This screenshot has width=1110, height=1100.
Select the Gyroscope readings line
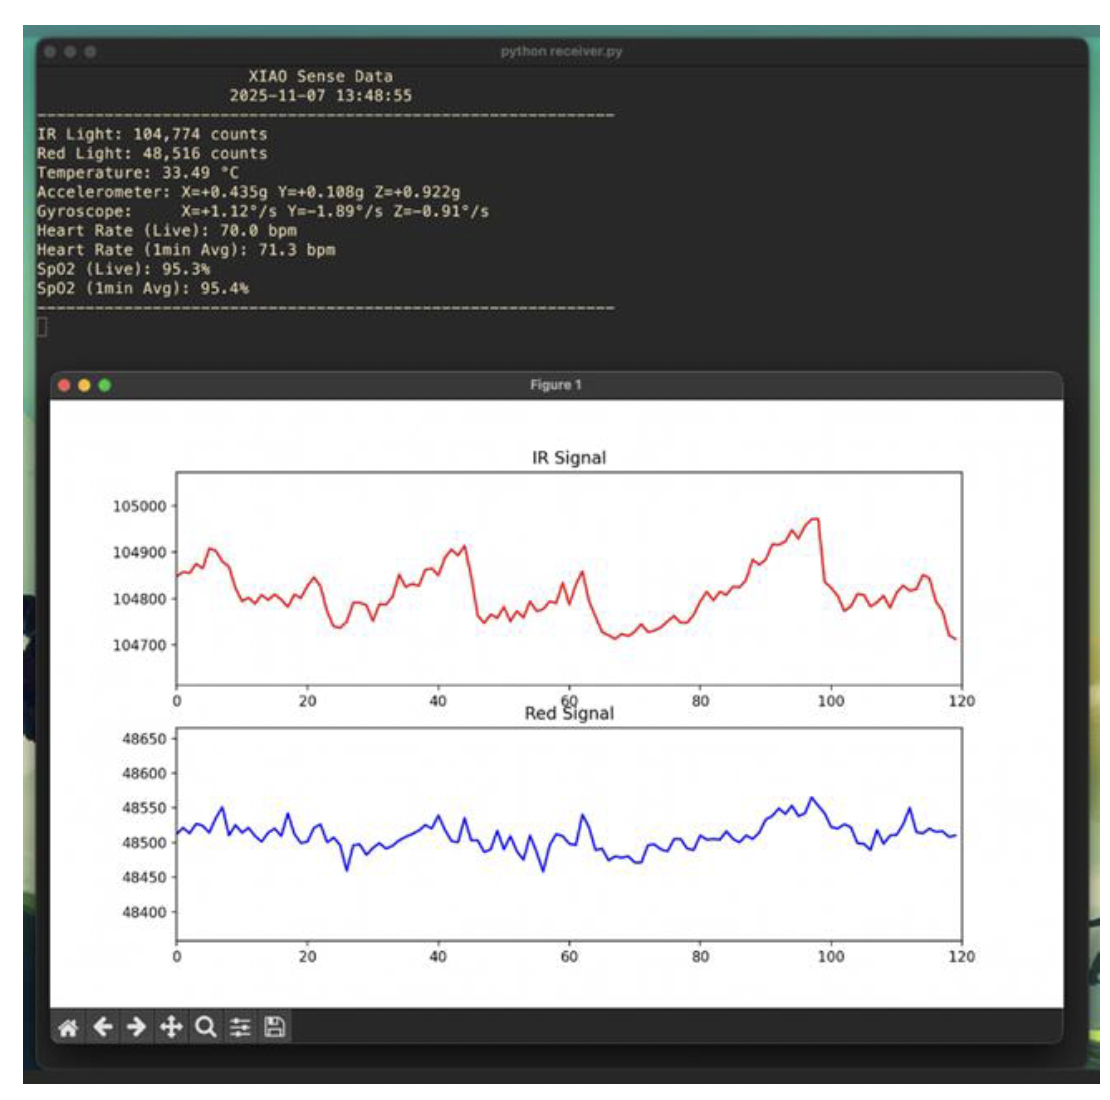pyautogui.click(x=263, y=211)
